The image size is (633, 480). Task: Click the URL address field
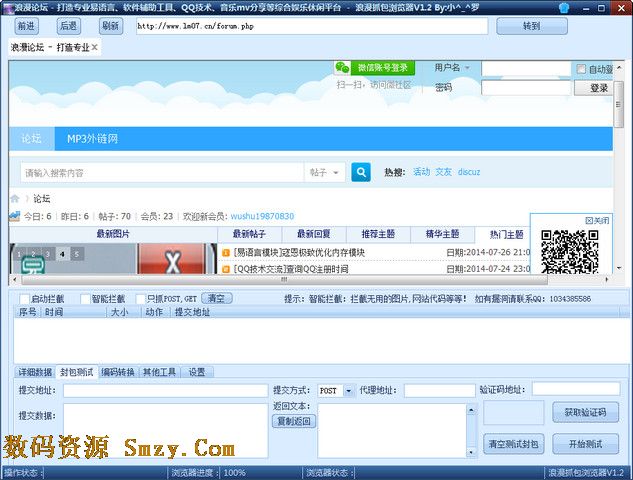312,27
